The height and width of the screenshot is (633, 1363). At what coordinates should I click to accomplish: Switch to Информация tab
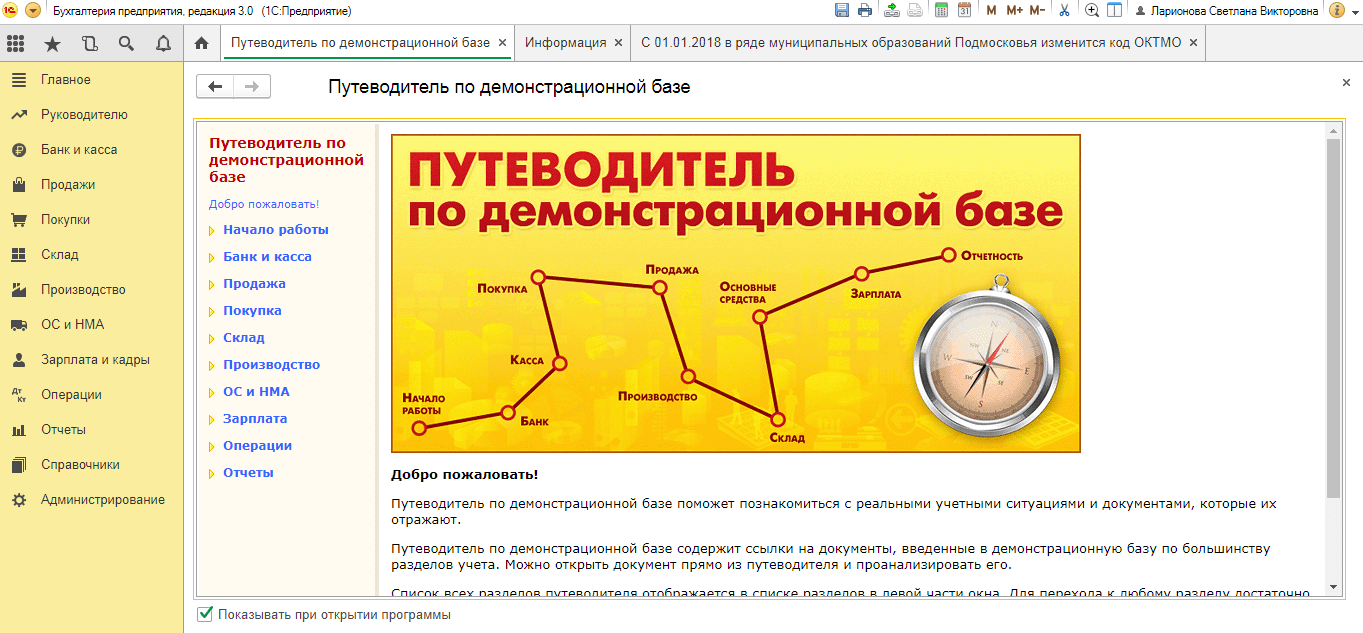(565, 43)
